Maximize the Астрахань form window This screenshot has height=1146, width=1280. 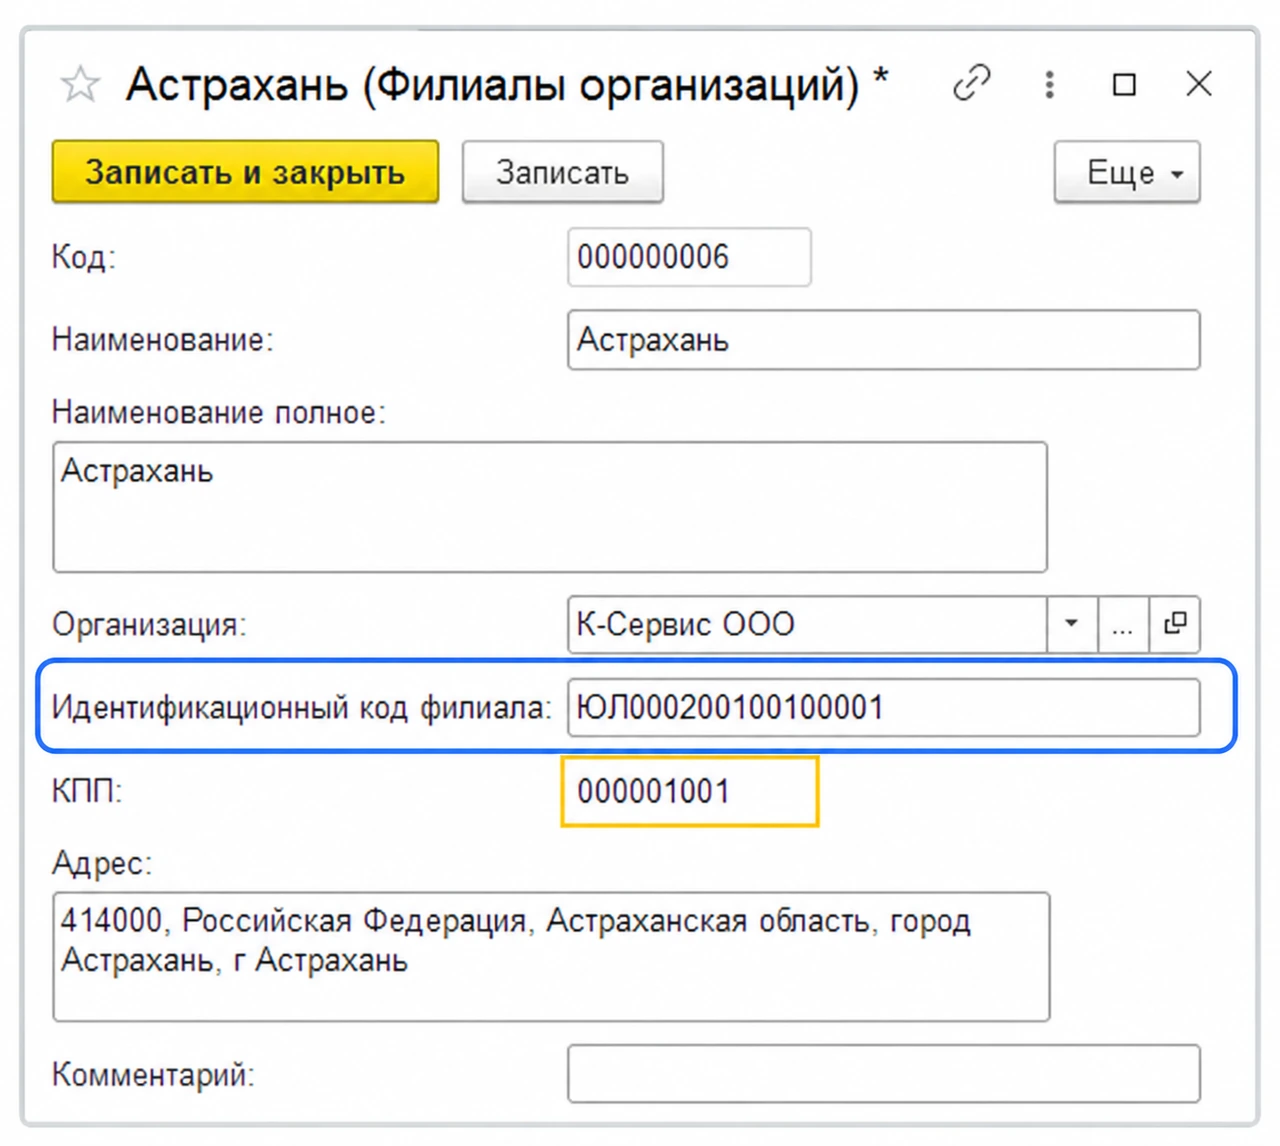(x=1124, y=85)
